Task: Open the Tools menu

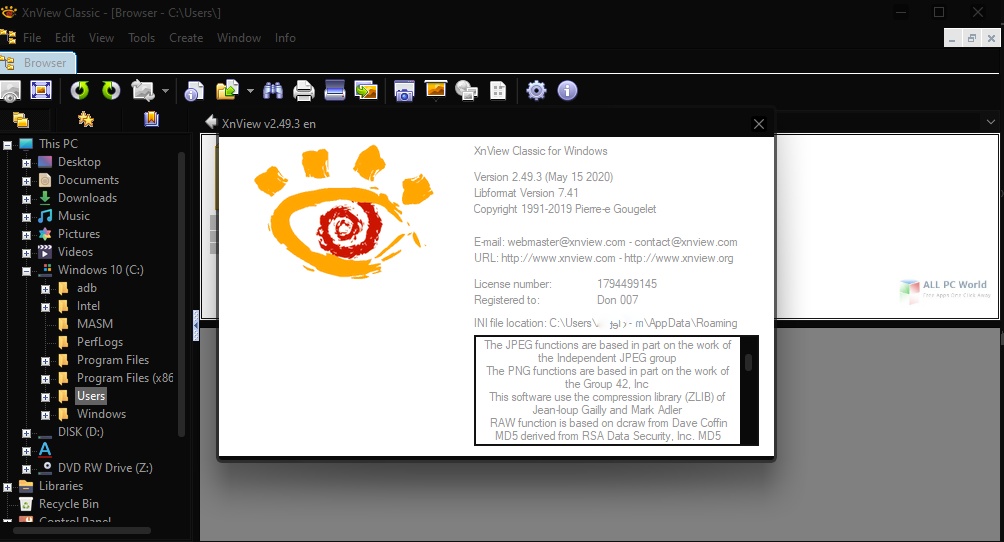Action: (x=142, y=38)
